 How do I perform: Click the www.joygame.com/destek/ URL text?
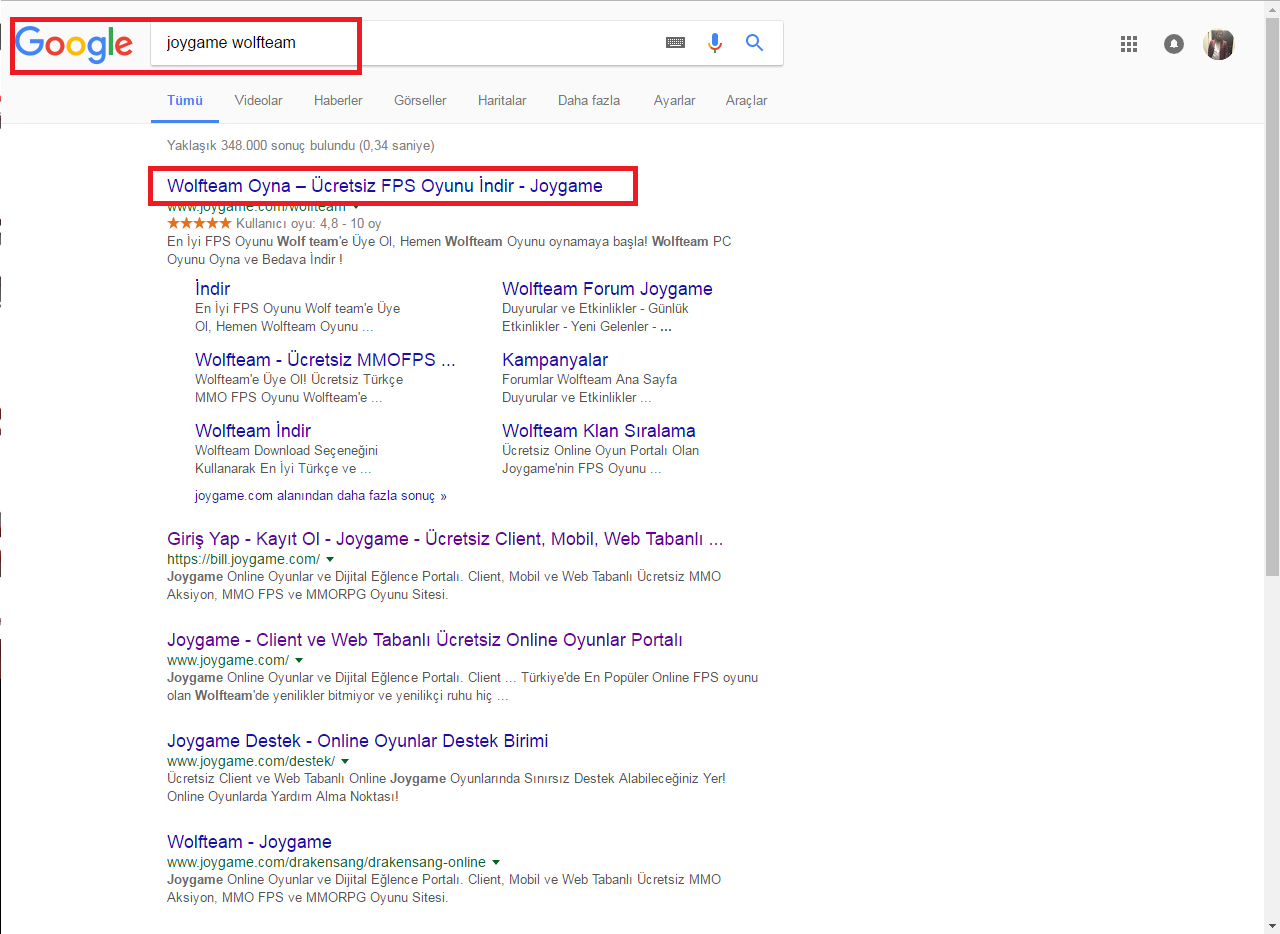pyautogui.click(x=251, y=761)
